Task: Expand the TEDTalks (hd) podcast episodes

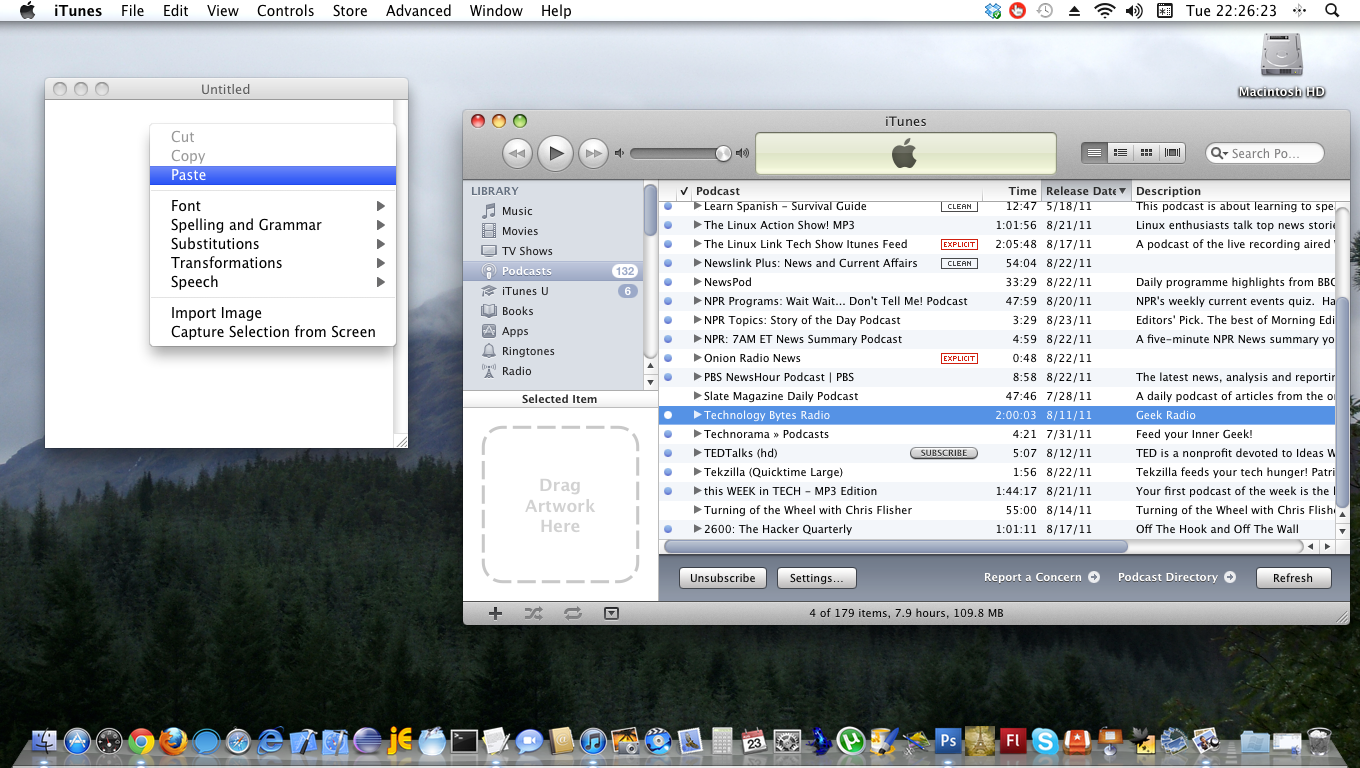Action: coord(698,453)
